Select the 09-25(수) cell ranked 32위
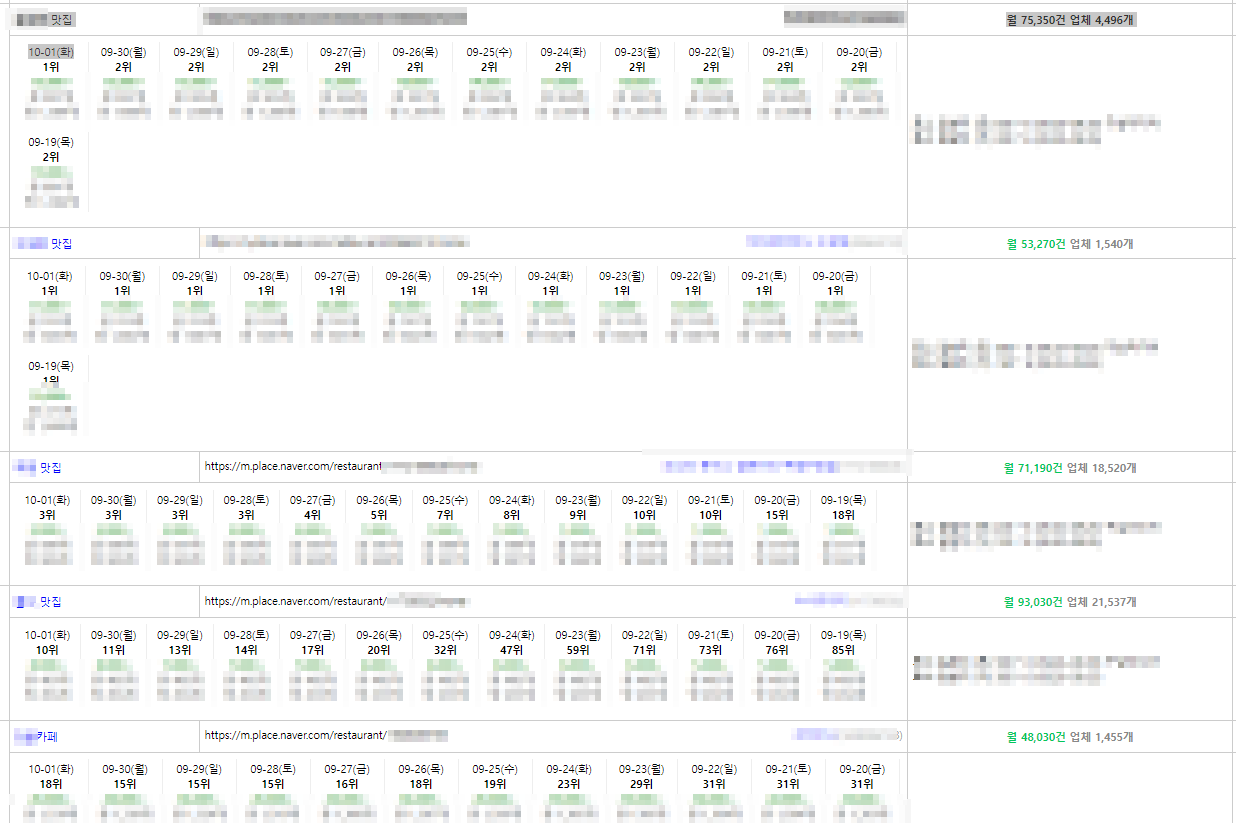 (x=445, y=643)
